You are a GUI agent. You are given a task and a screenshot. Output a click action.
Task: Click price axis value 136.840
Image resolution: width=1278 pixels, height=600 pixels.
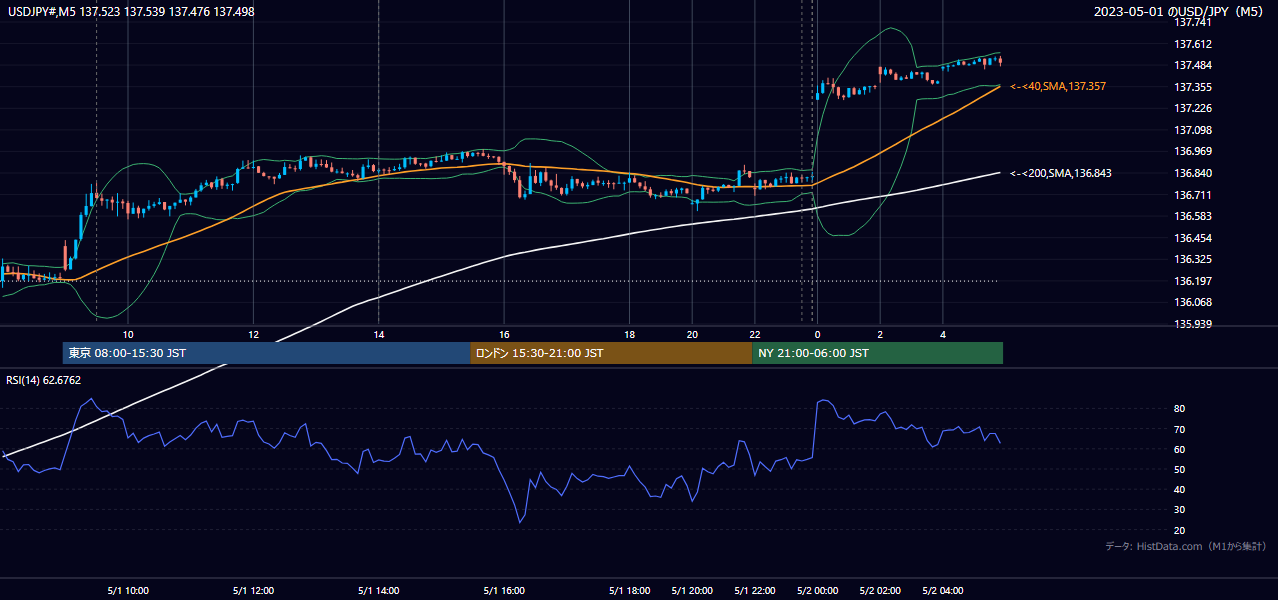coord(1192,173)
